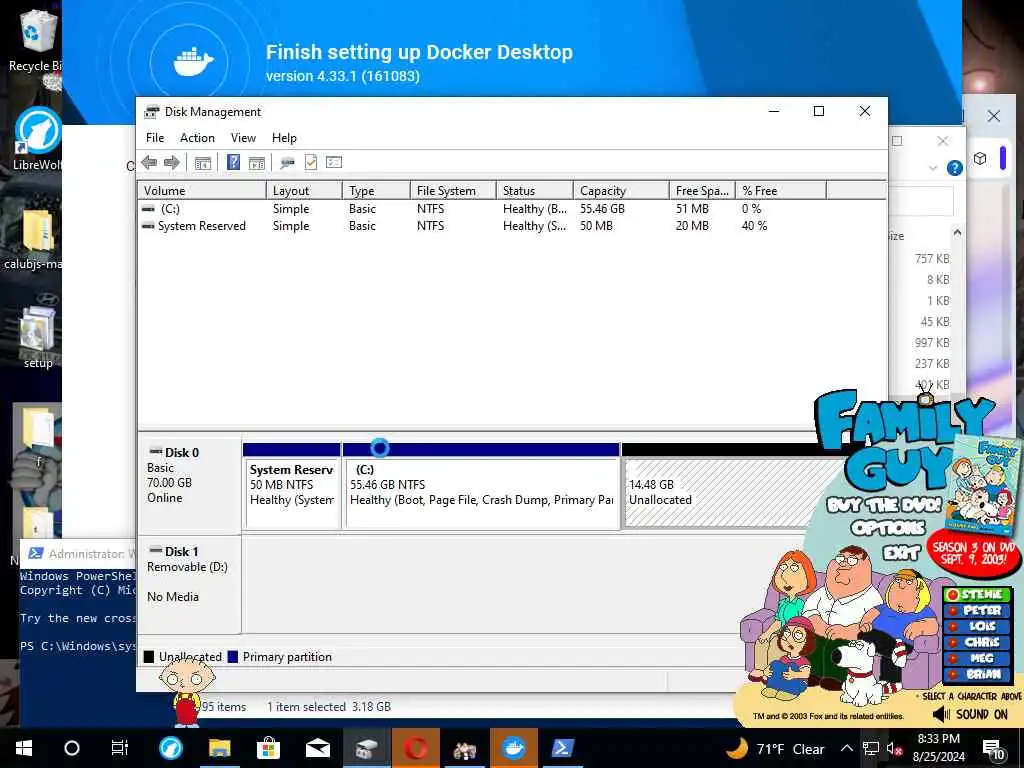Click the black Unallocated legend swatch
This screenshot has height=768, width=1024.
pos(149,657)
